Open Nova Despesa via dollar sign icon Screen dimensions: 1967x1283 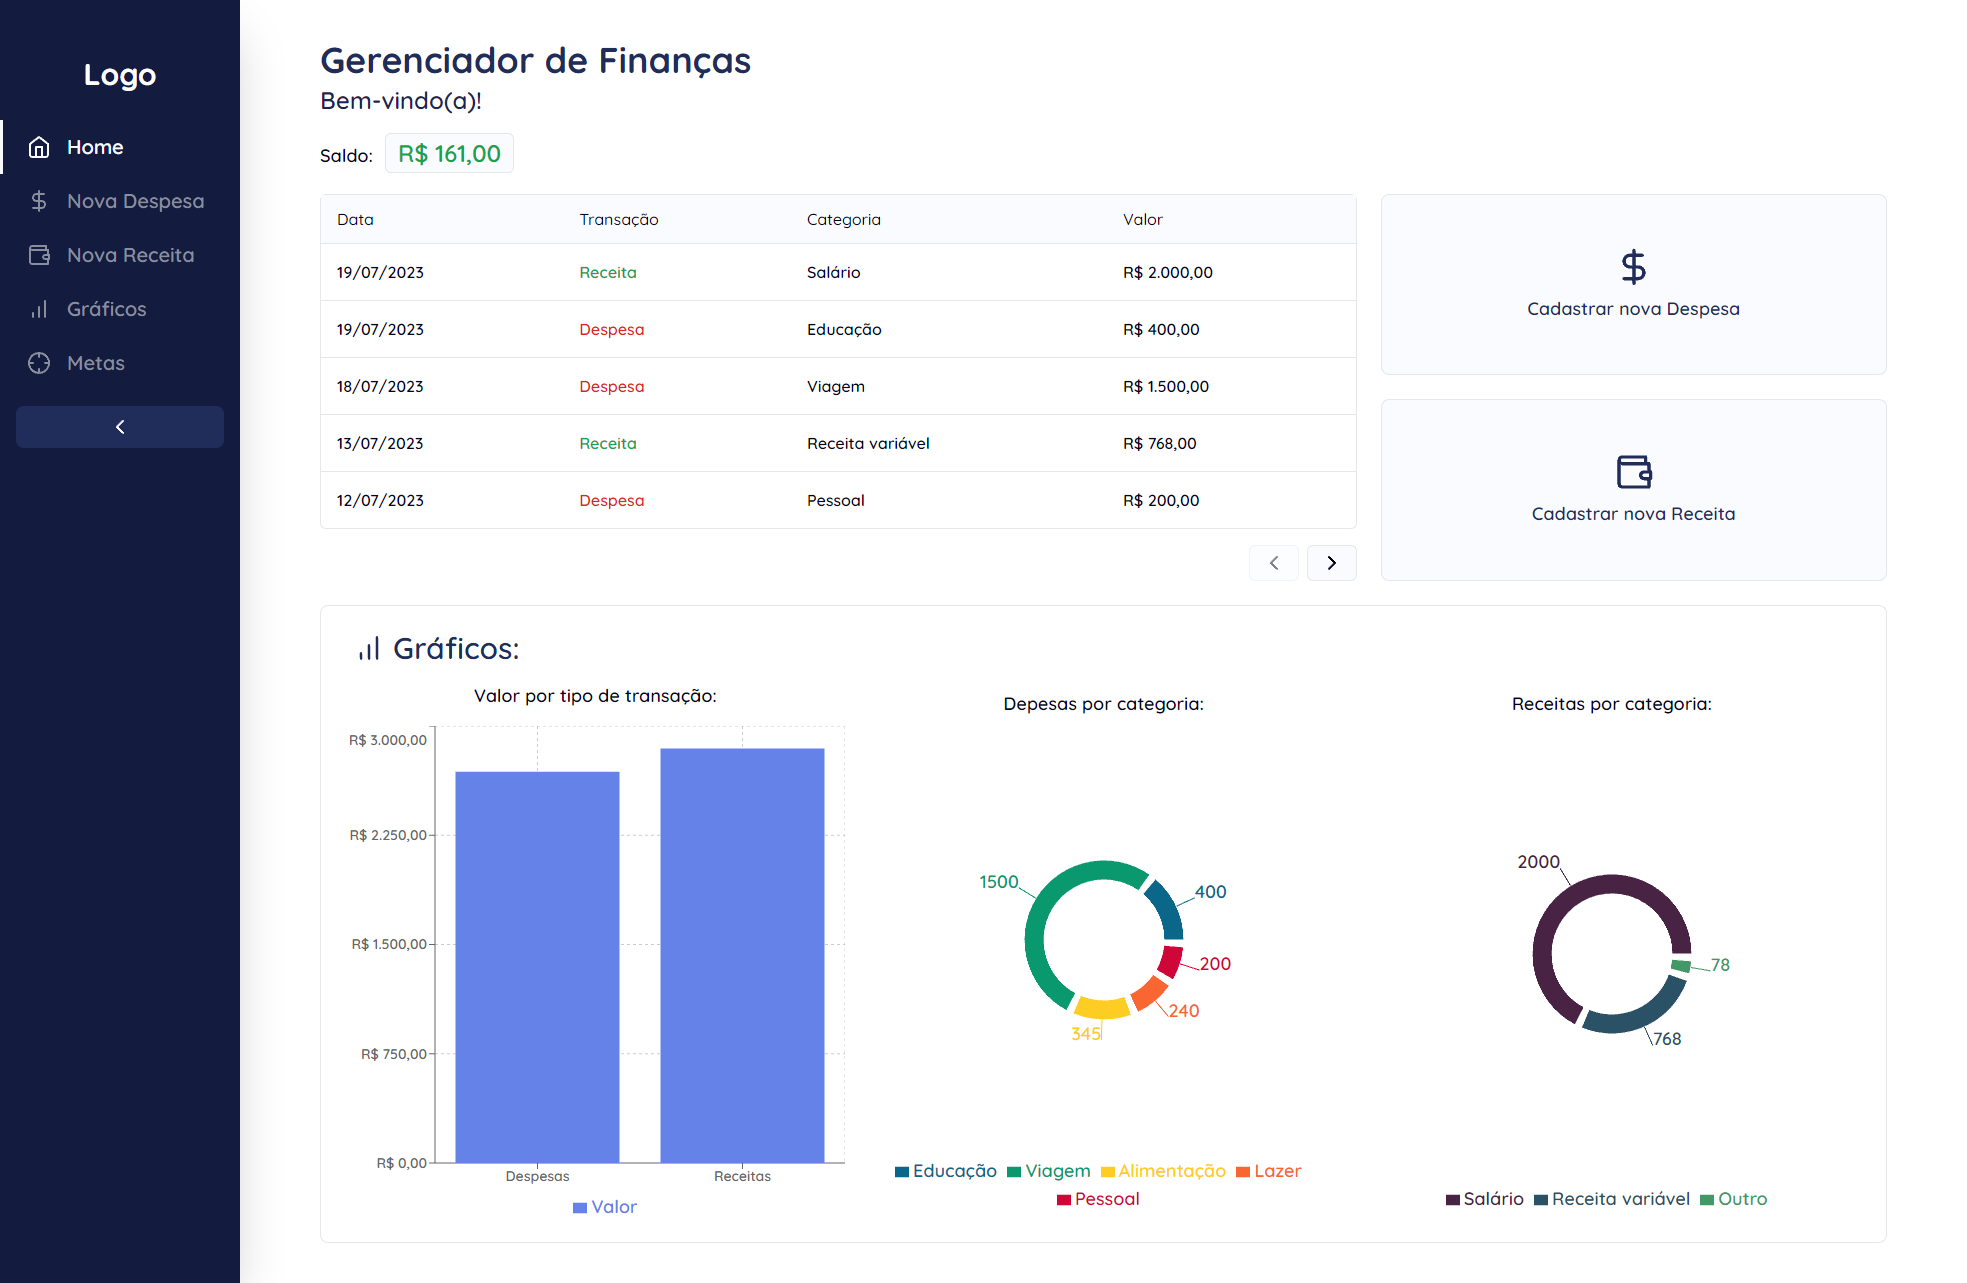pyautogui.click(x=39, y=201)
